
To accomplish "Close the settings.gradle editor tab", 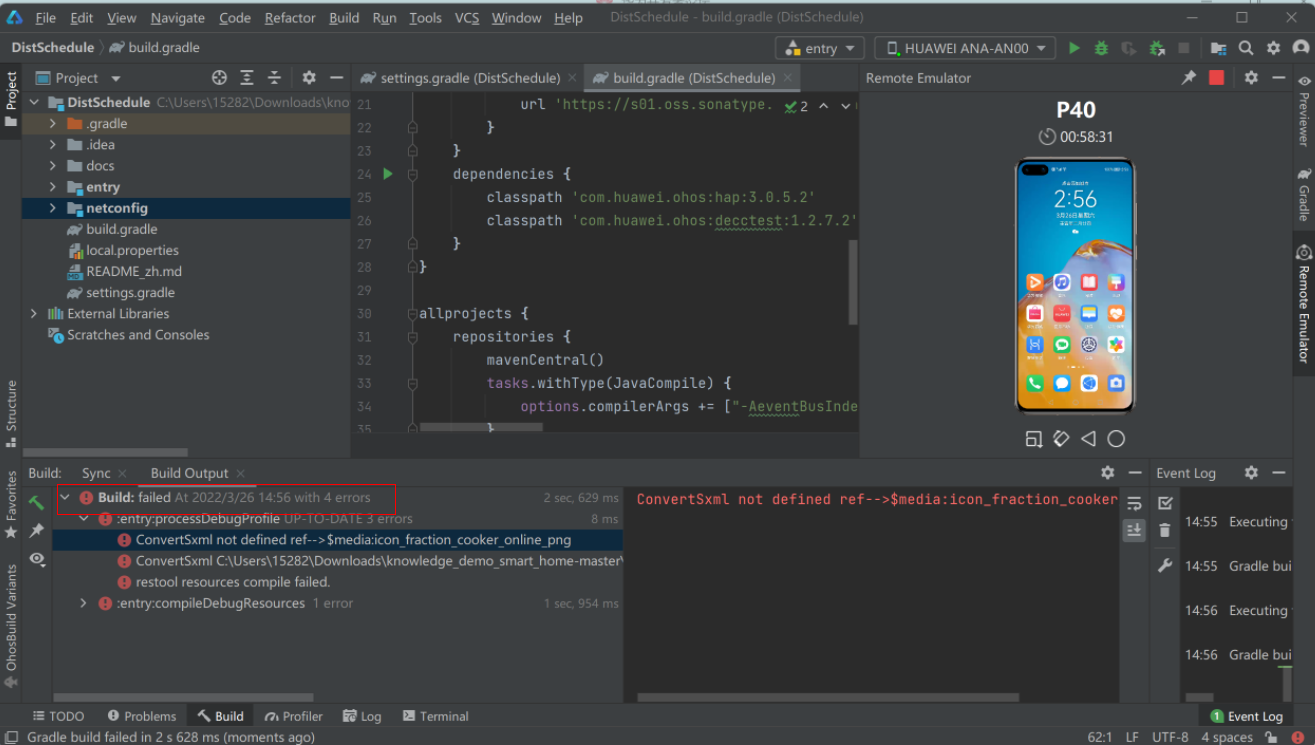I will pos(572,78).
